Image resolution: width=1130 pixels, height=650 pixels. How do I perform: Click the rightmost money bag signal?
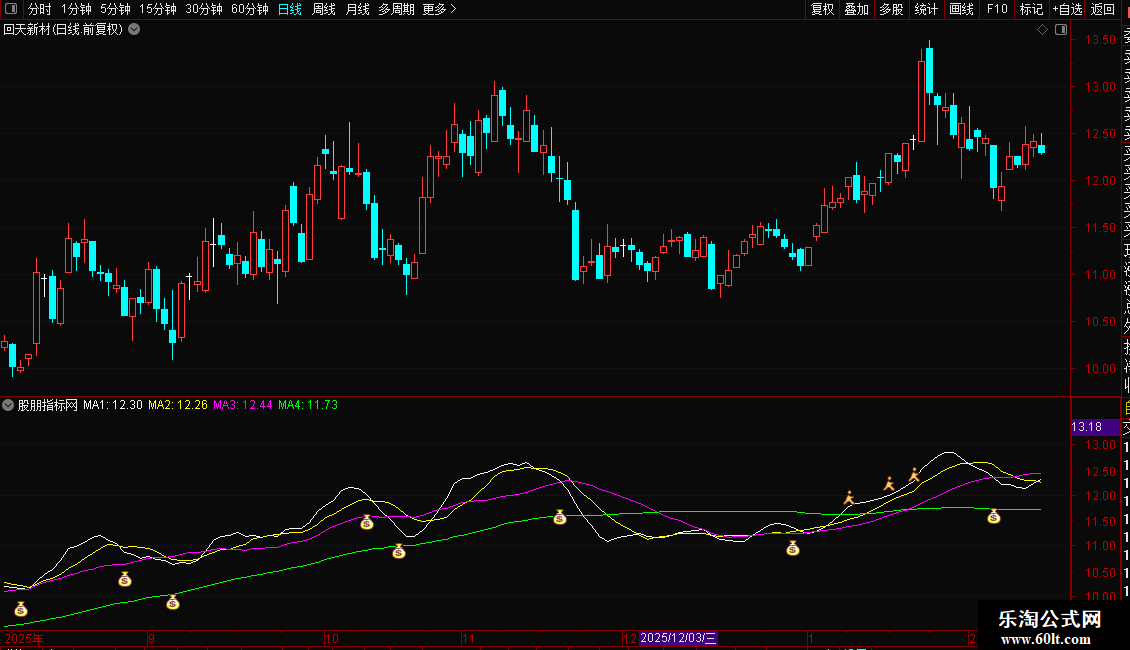pyautogui.click(x=994, y=516)
